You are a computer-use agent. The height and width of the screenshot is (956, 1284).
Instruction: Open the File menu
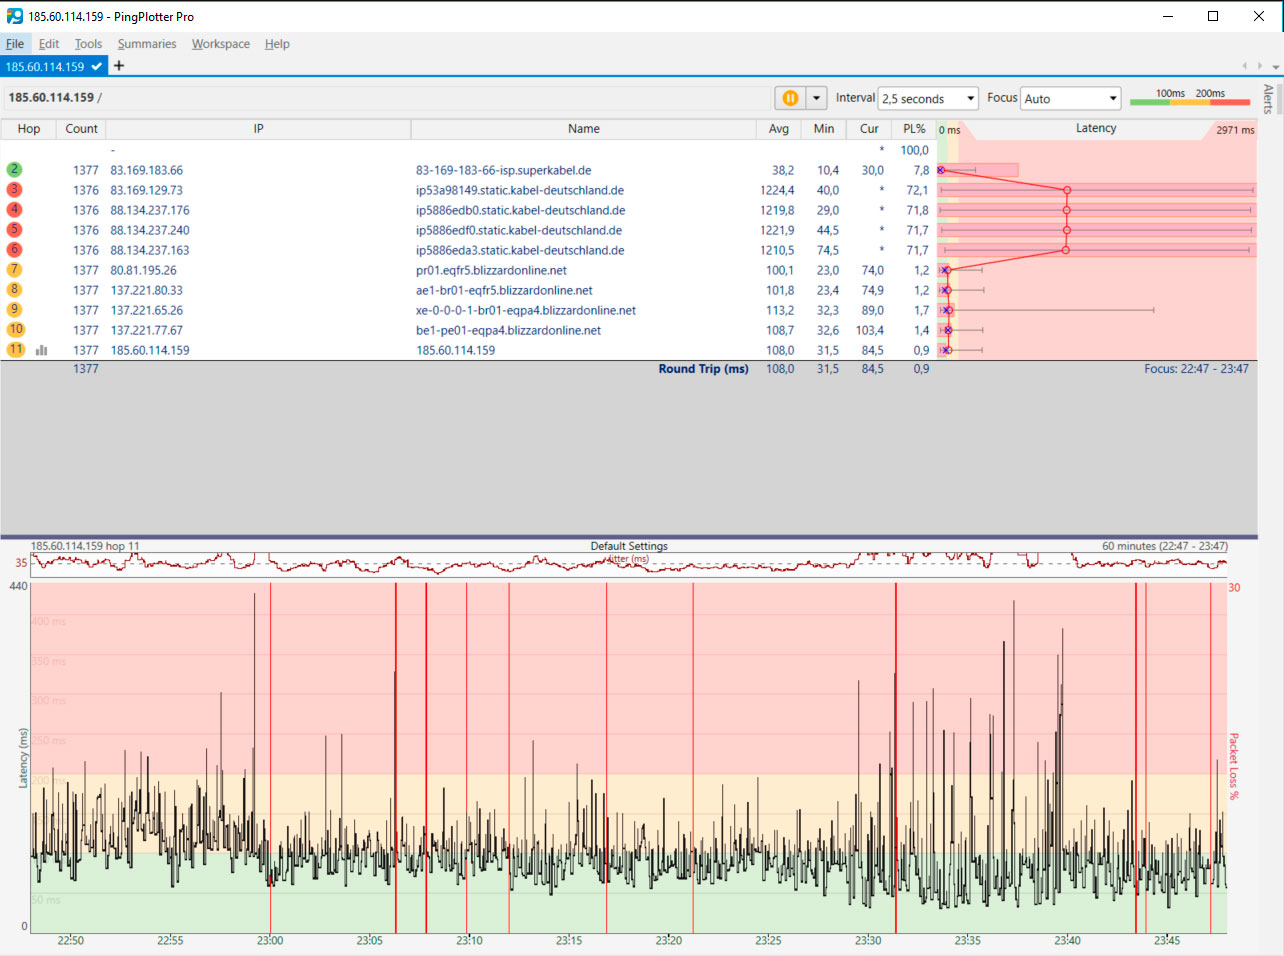point(15,44)
